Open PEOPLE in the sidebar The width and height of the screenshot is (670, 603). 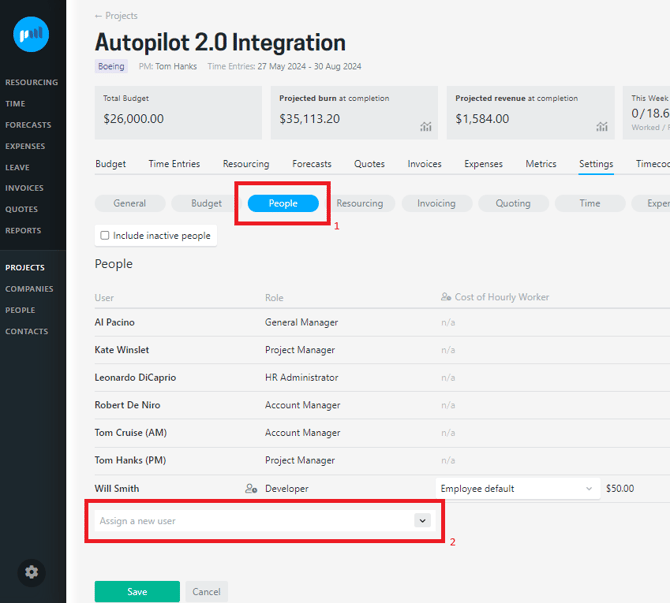pyautogui.click(x=20, y=310)
